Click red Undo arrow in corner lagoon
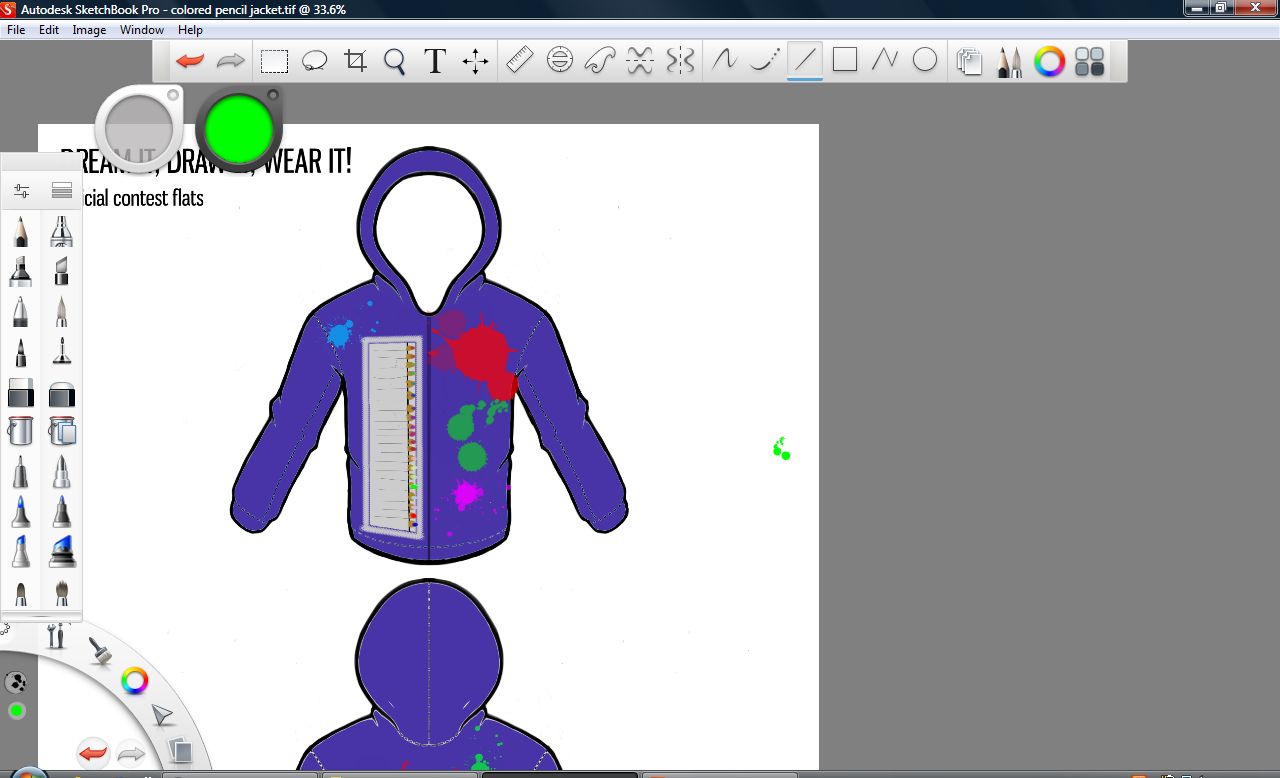1280x778 pixels. [x=93, y=752]
